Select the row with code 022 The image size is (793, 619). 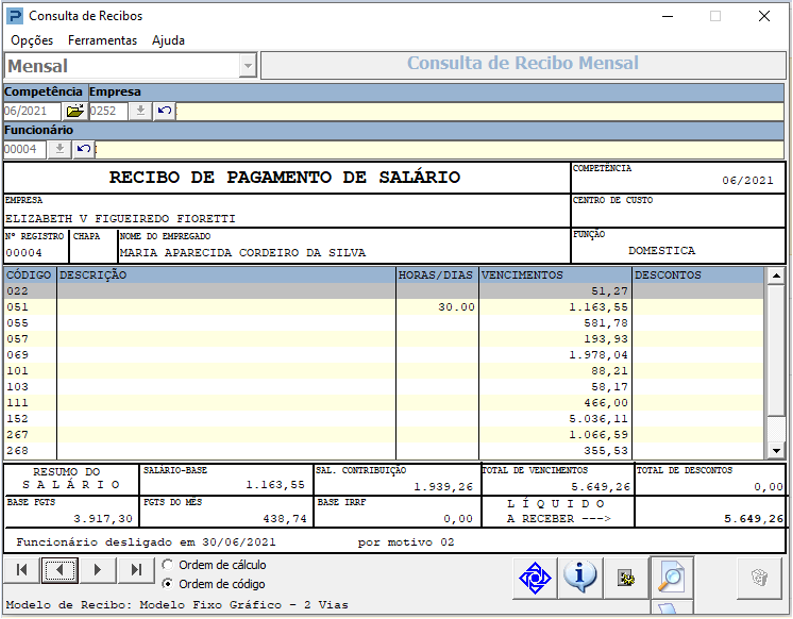coord(384,291)
